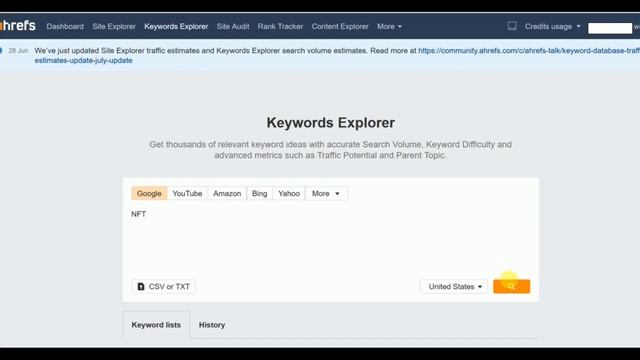Select the Keyword lists tab
Image resolution: width=640 pixels, height=360 pixels.
click(156, 325)
